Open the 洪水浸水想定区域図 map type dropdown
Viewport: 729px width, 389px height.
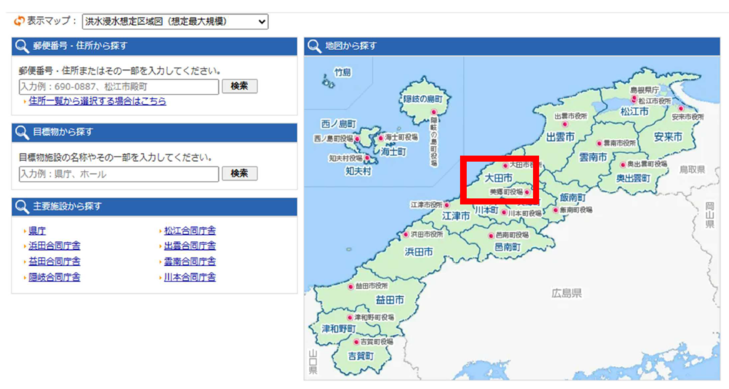tap(175, 21)
